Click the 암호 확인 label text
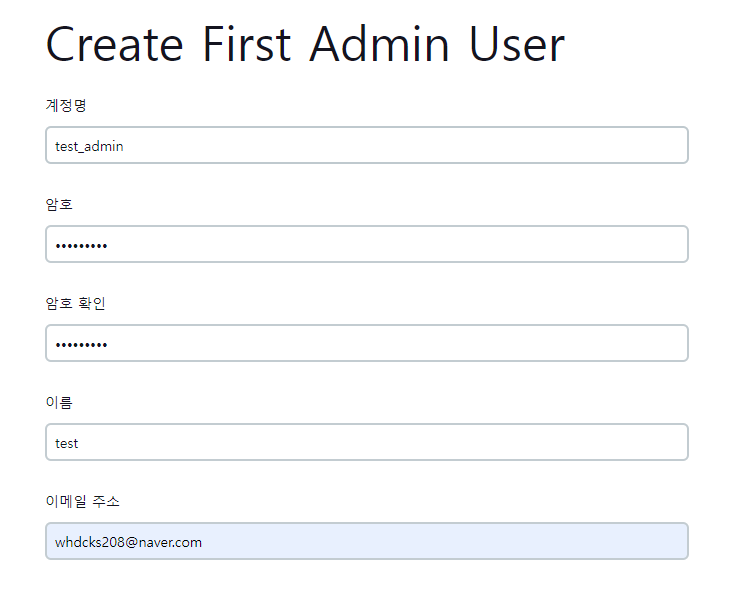Screen dimensions: 754x590 (75, 303)
